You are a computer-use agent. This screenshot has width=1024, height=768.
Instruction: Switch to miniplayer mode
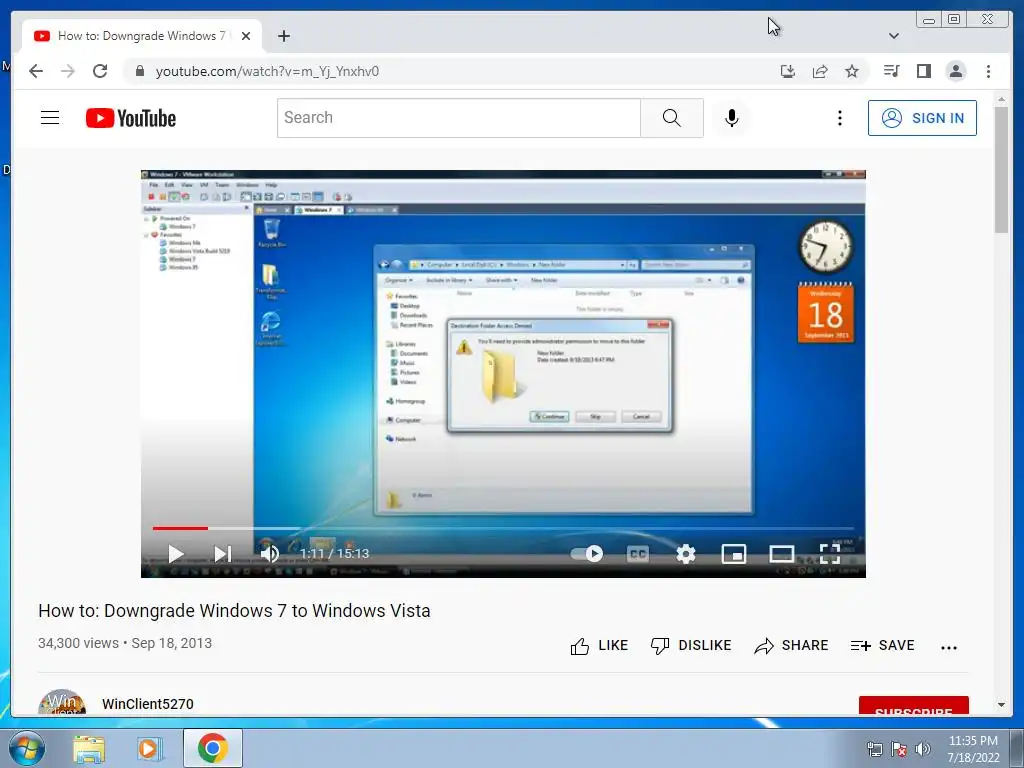pyautogui.click(x=733, y=554)
